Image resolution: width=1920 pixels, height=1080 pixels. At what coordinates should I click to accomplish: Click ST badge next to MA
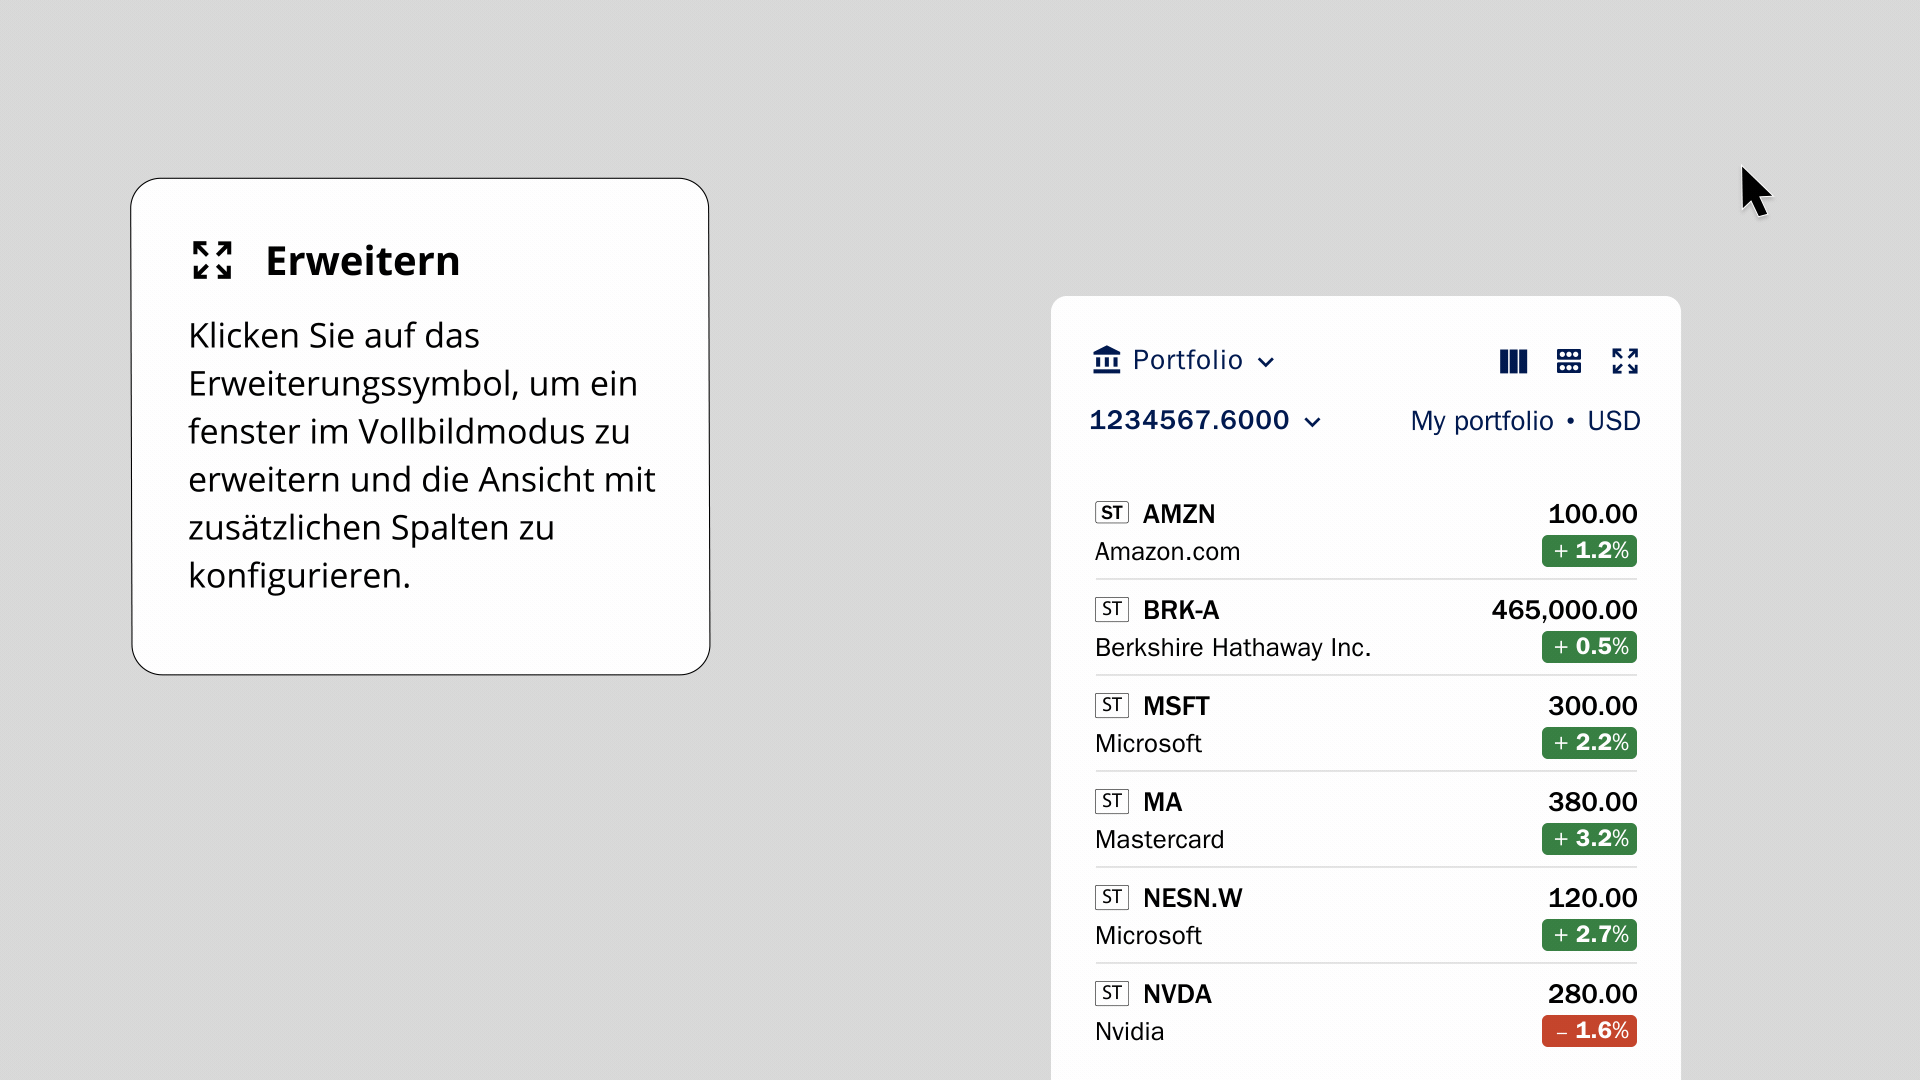click(1112, 801)
